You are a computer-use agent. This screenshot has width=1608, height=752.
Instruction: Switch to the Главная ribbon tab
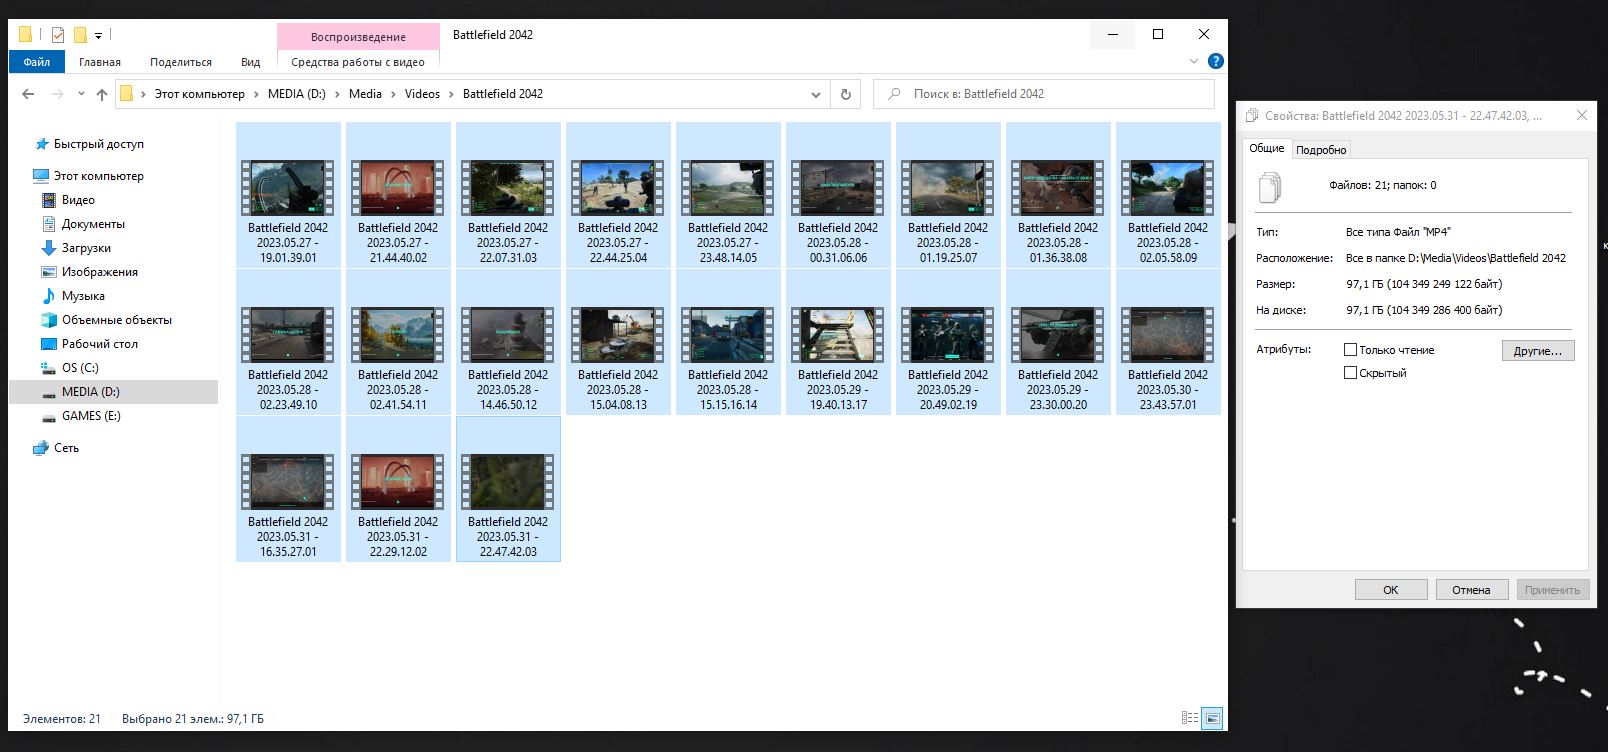(x=100, y=62)
